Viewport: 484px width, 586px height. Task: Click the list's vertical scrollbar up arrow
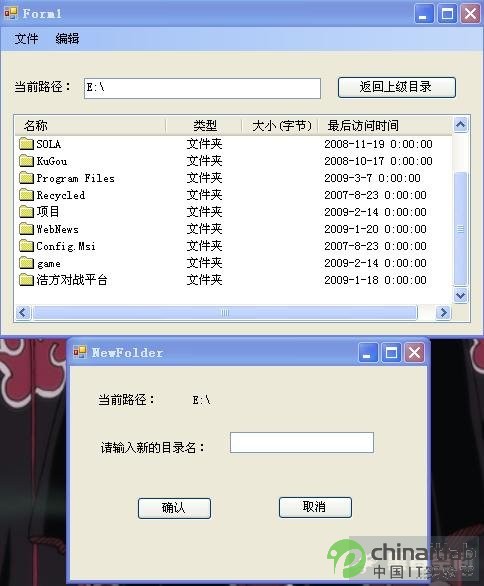tap(460, 124)
